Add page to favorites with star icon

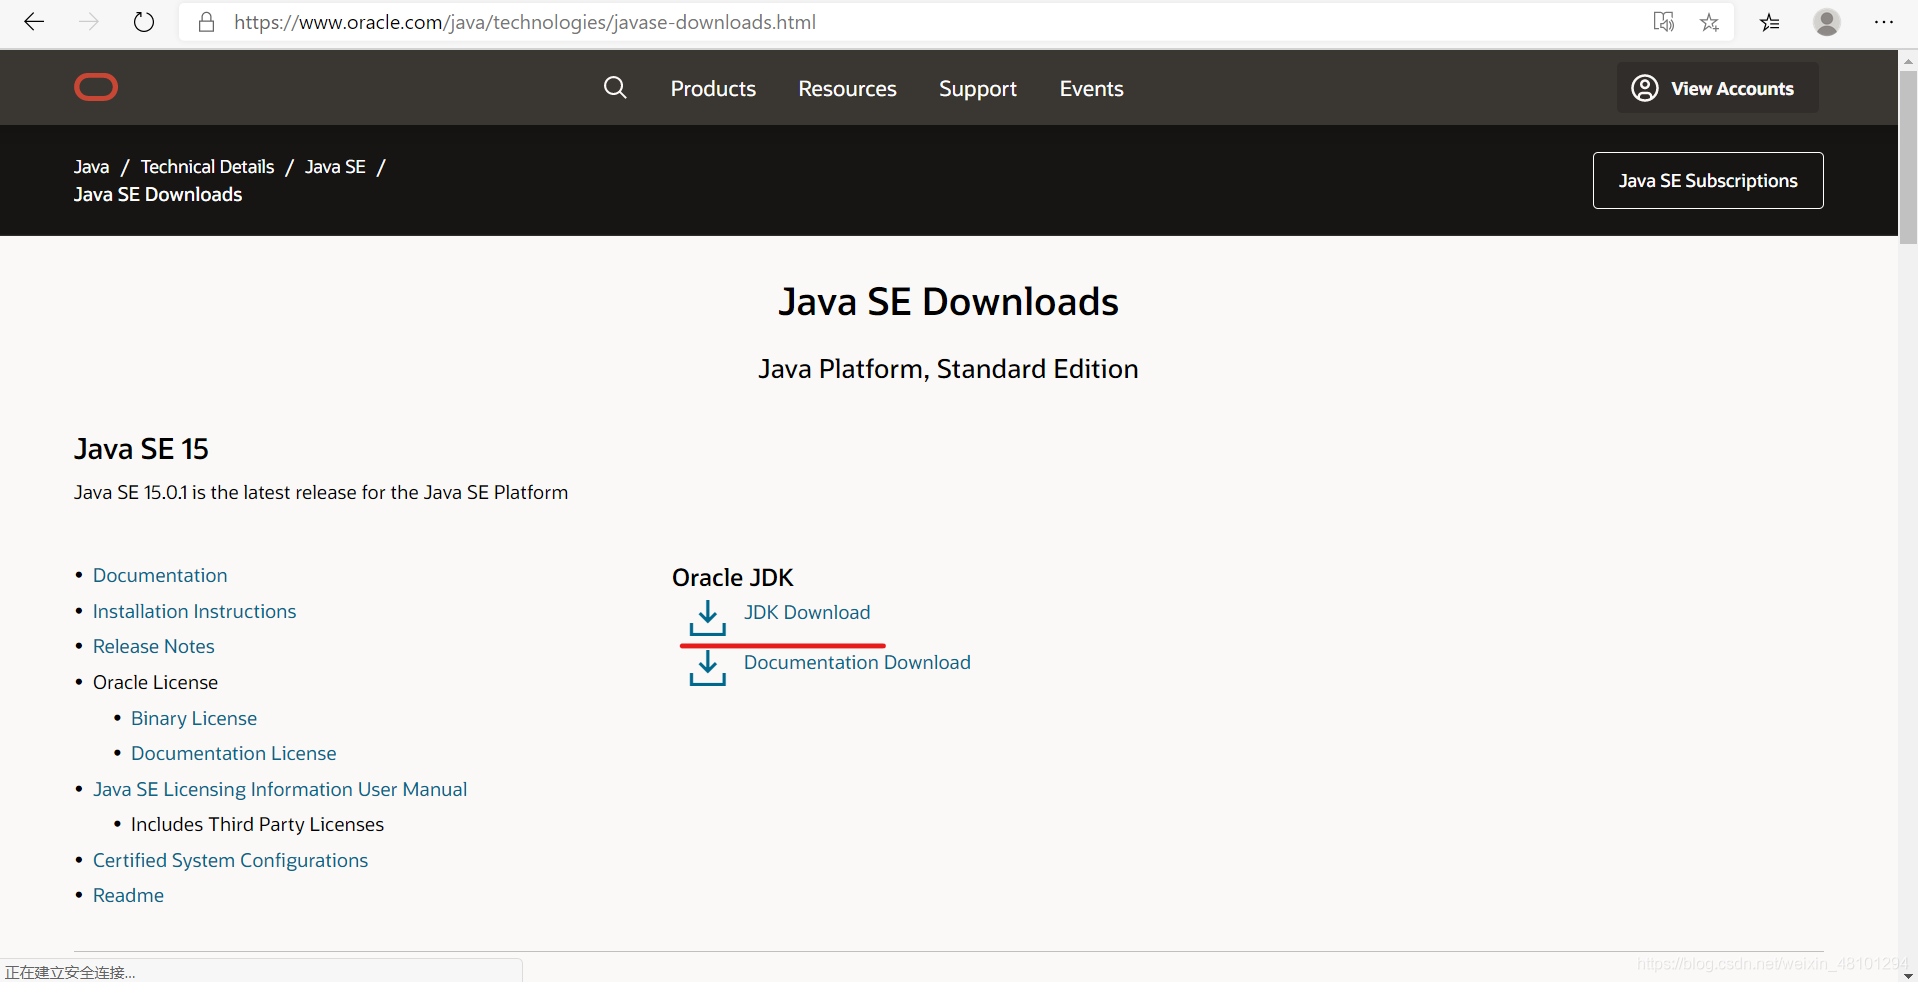[1710, 22]
